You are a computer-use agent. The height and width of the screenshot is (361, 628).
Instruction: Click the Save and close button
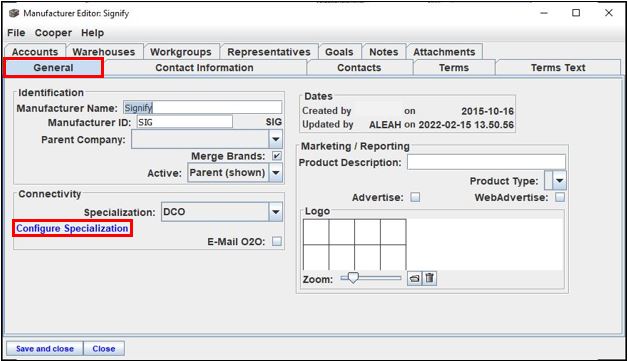click(45, 349)
